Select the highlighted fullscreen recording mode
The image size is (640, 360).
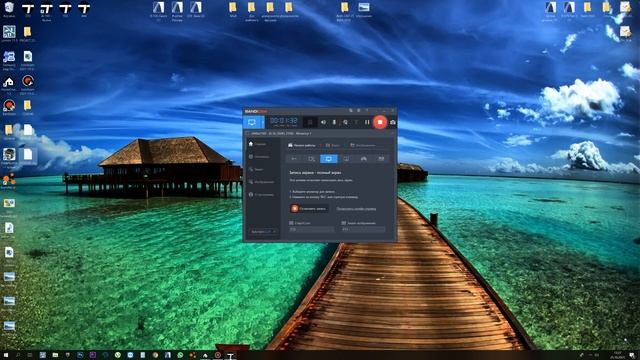(329, 159)
